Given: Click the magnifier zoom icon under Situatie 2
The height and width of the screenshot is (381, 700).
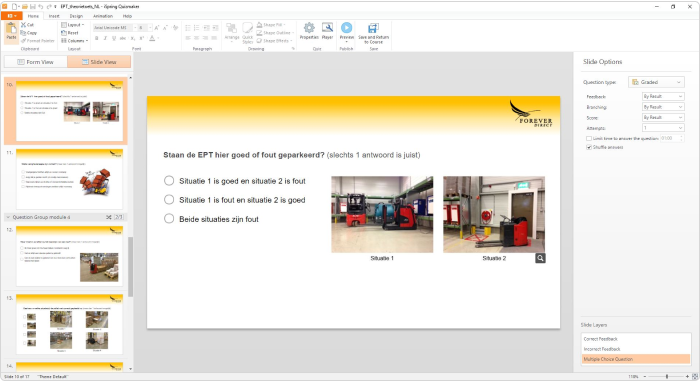Looking at the screenshot, I should click(x=540, y=258).
